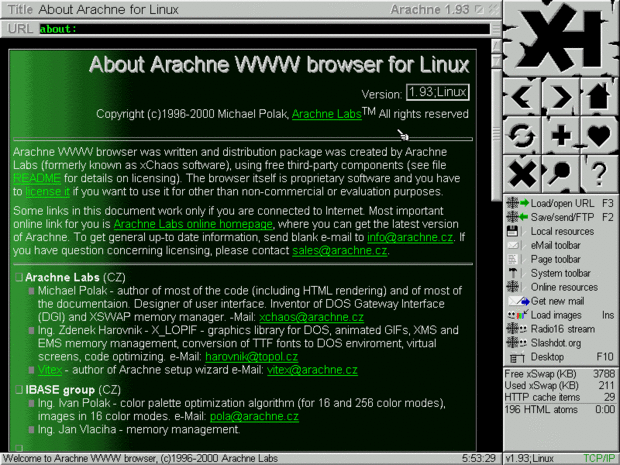Click the Version text field

pyautogui.click(x=438, y=92)
